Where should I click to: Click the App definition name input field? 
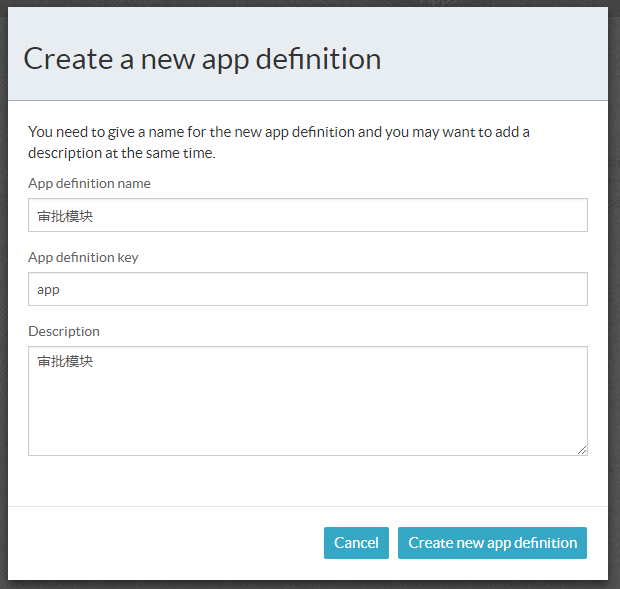307,215
